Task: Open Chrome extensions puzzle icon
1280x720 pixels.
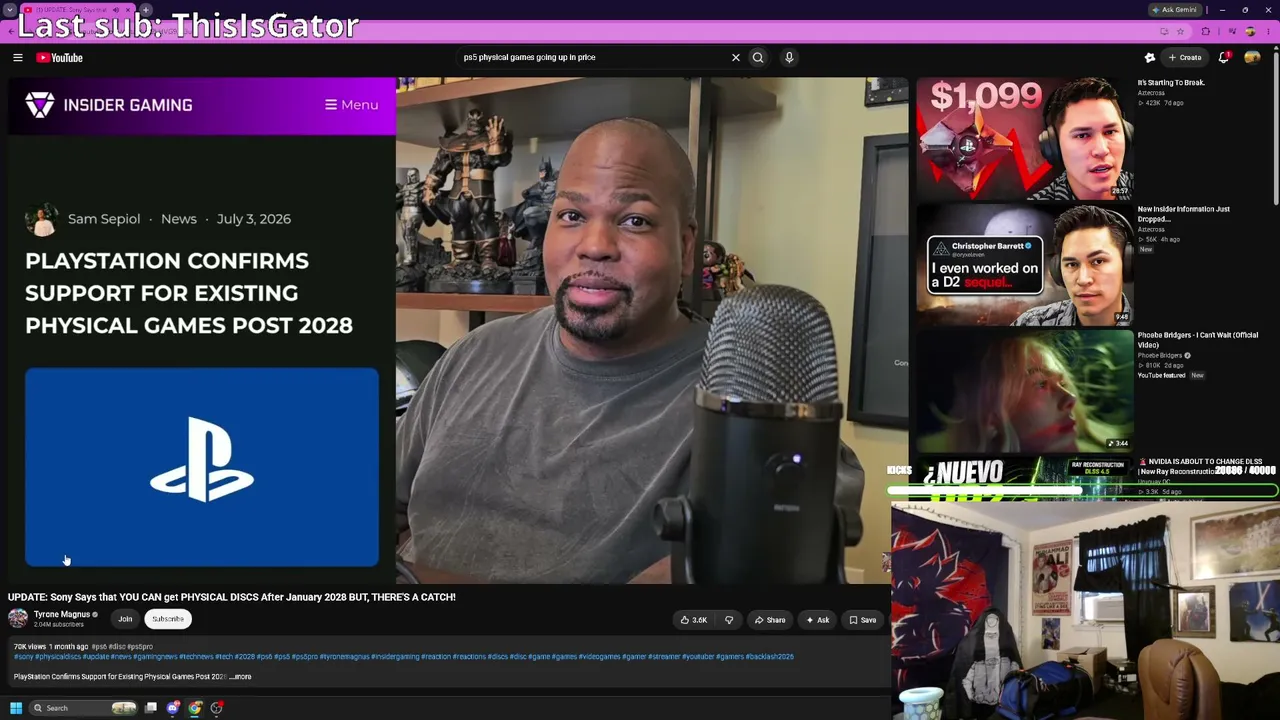Action: 1205,32
